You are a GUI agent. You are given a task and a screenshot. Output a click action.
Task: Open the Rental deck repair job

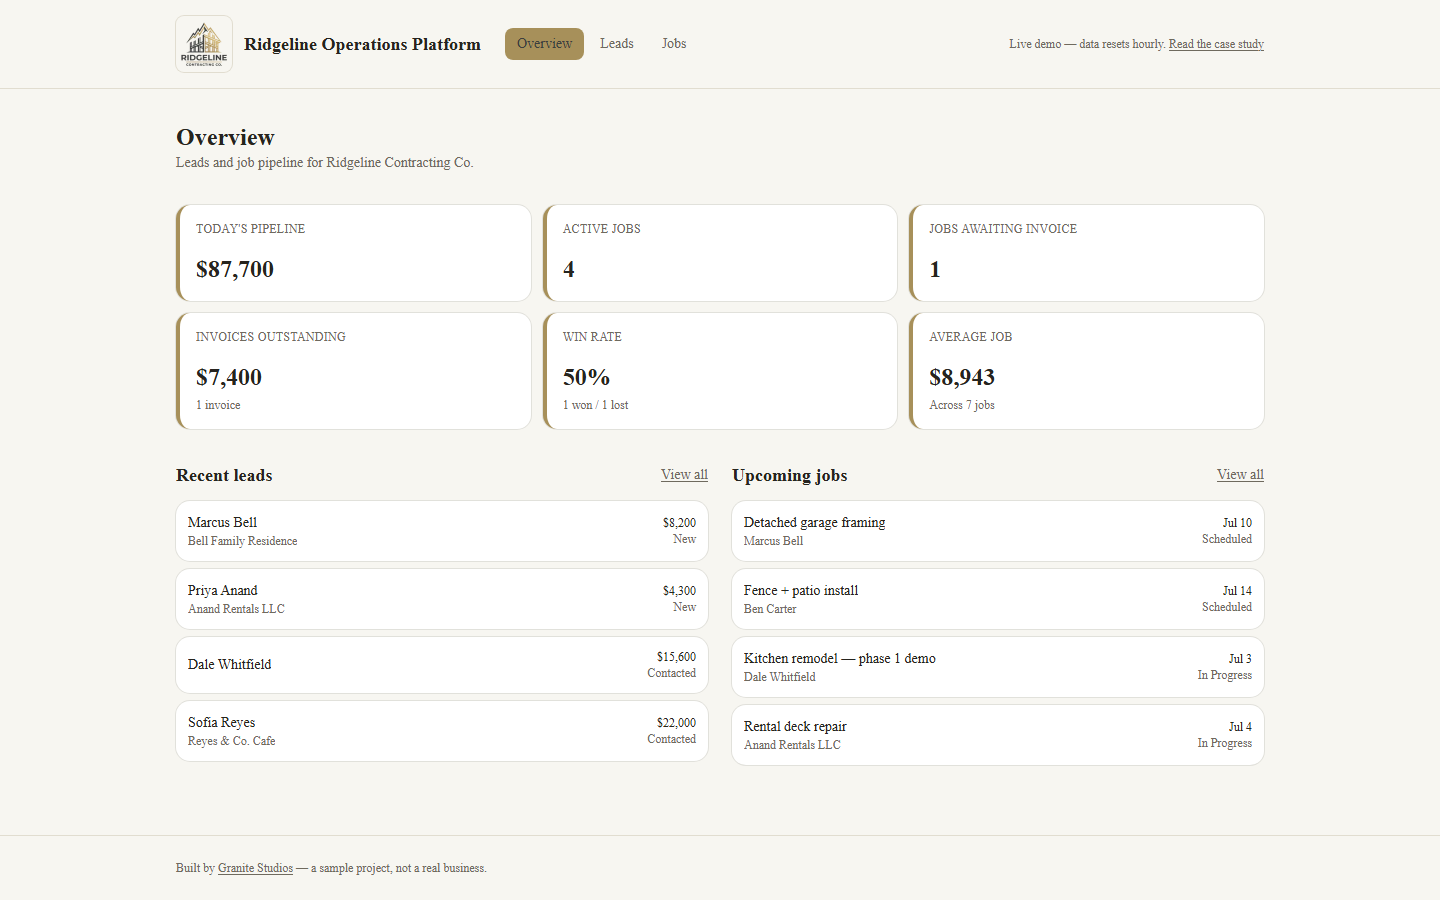(998, 735)
